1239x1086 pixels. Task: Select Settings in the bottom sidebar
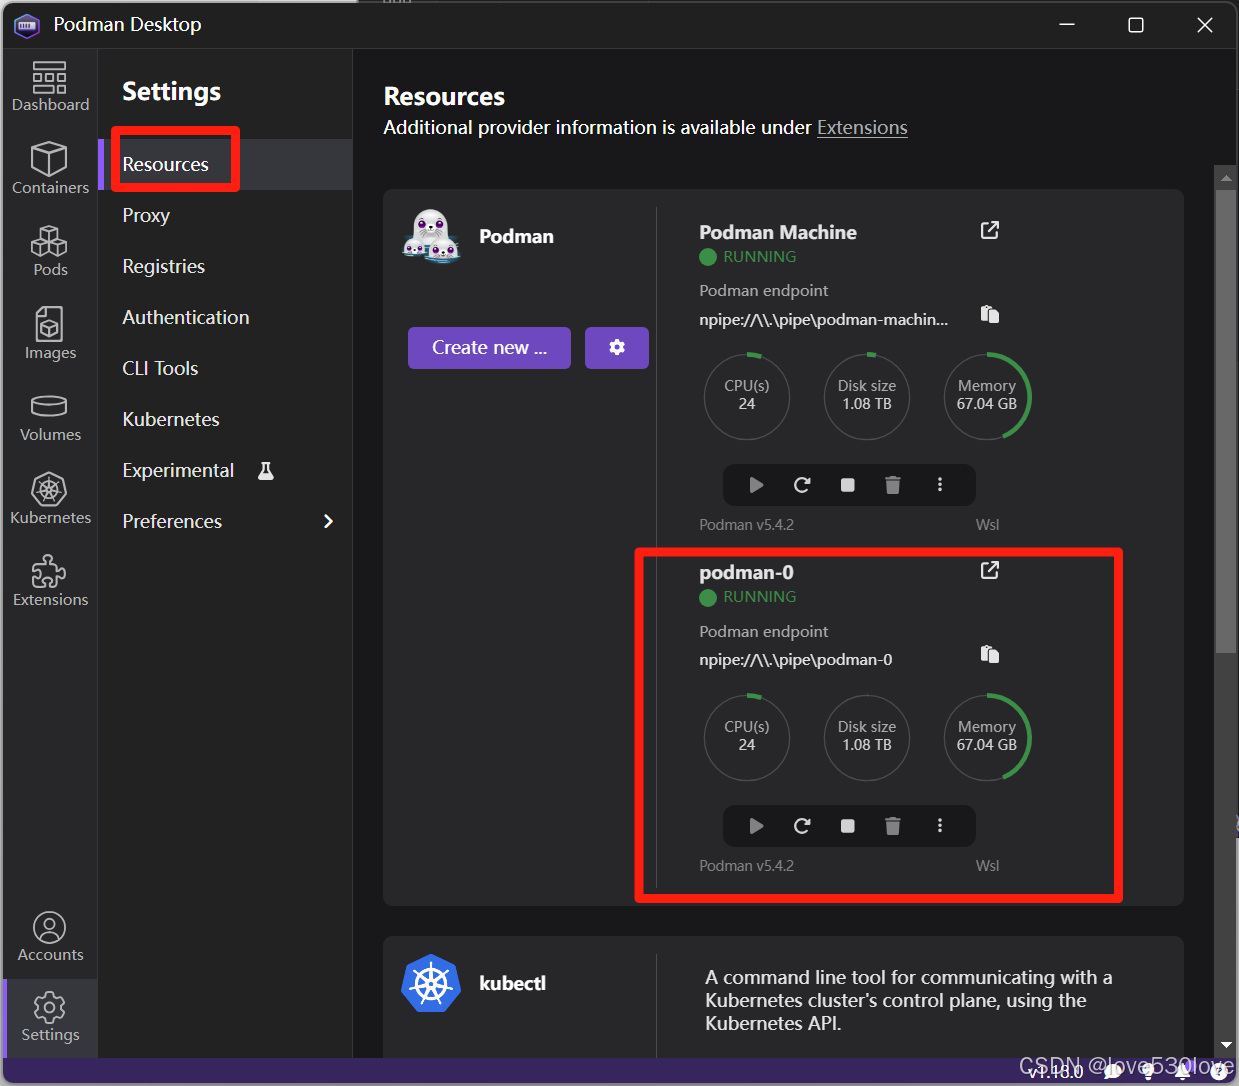[x=50, y=1017]
